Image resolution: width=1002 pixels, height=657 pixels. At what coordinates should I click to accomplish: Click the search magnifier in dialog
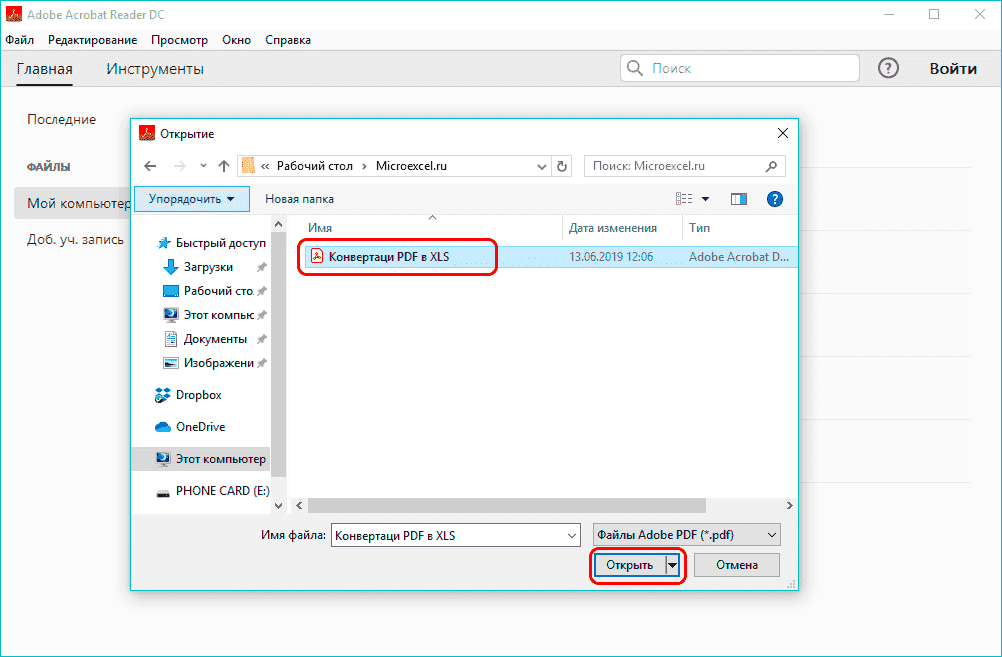[771, 166]
